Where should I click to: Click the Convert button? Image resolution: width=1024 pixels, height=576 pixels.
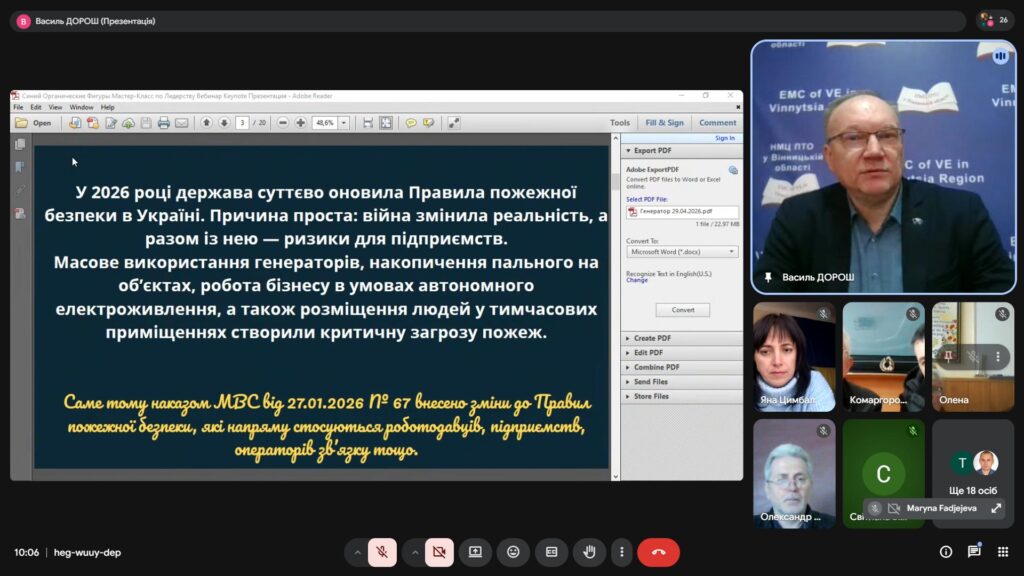(682, 310)
